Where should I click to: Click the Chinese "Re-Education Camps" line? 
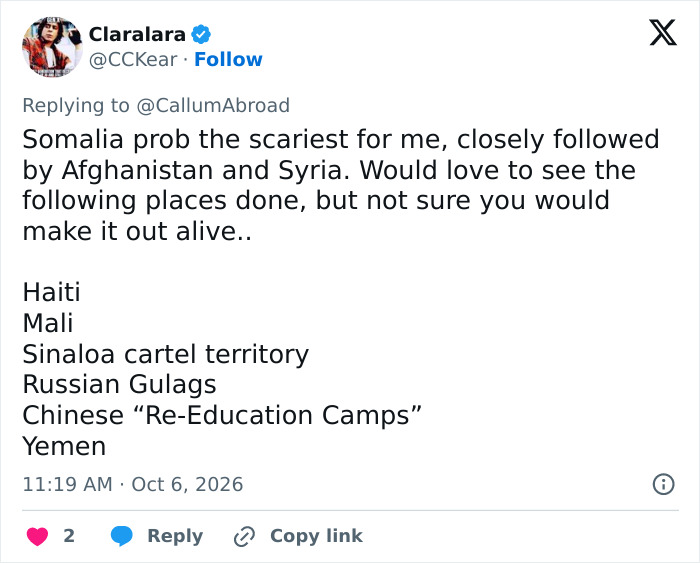click(222, 416)
